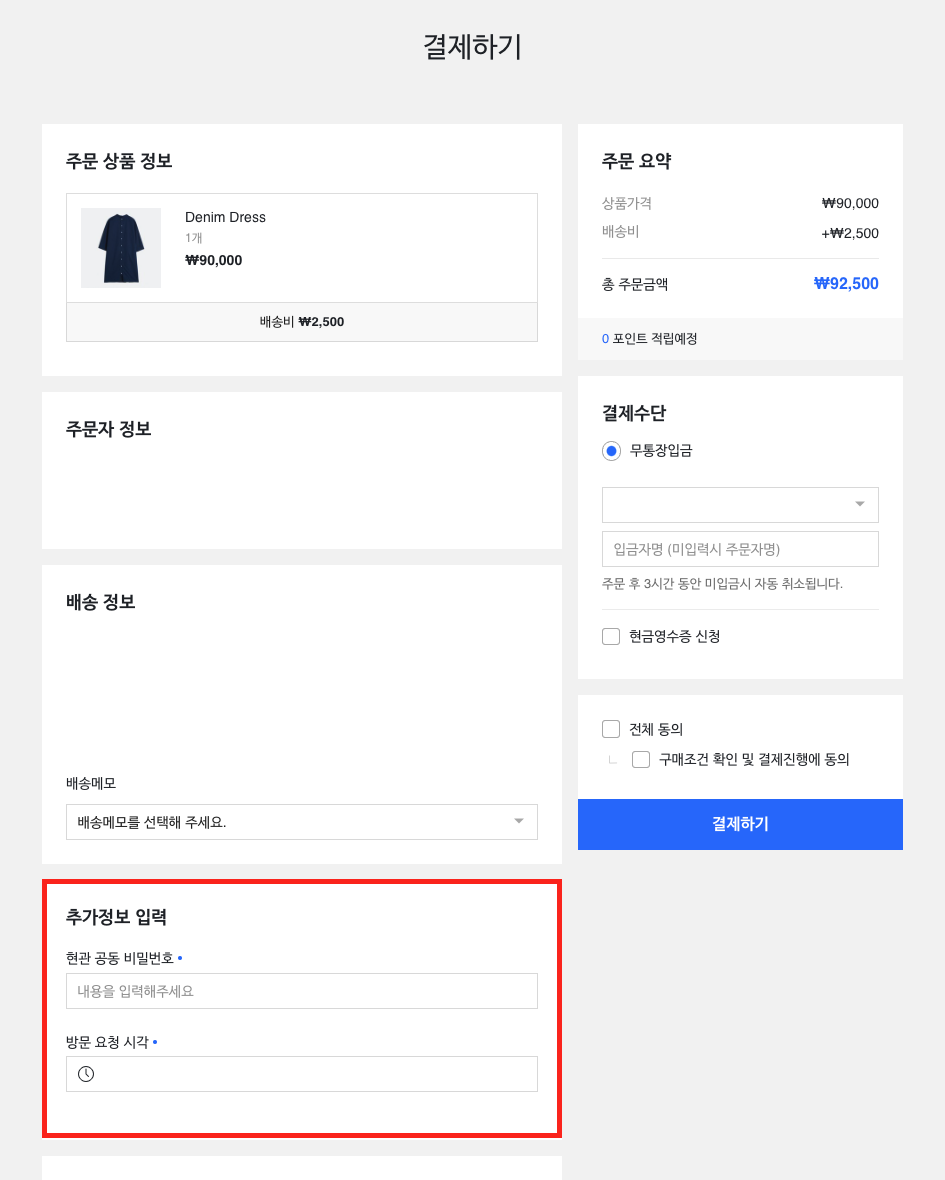
Task: Click the arrow icon on 배송메모 select box
Action: click(x=518, y=822)
